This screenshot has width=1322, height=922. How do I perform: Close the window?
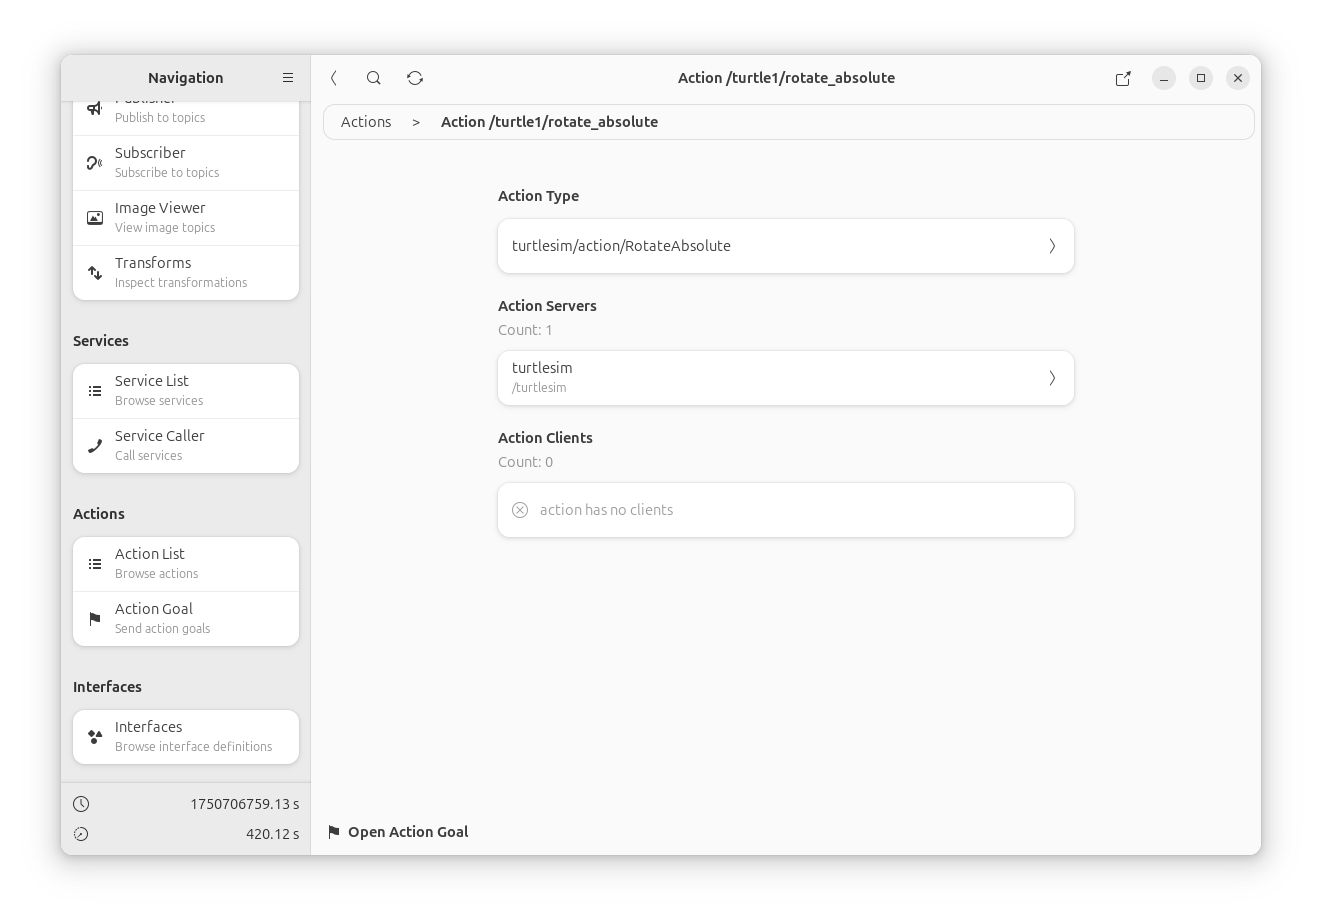pos(1238,78)
